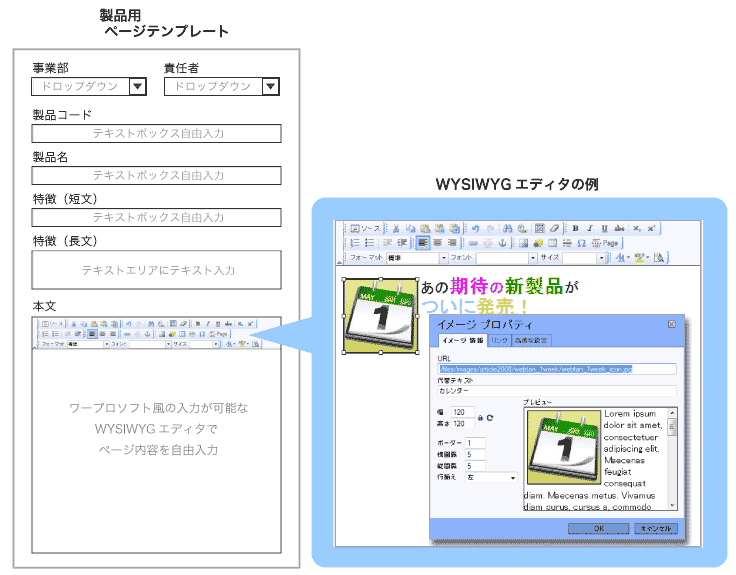
Task: Click the 本文 WYSIWYG editor body area in the template
Action: coord(156,451)
